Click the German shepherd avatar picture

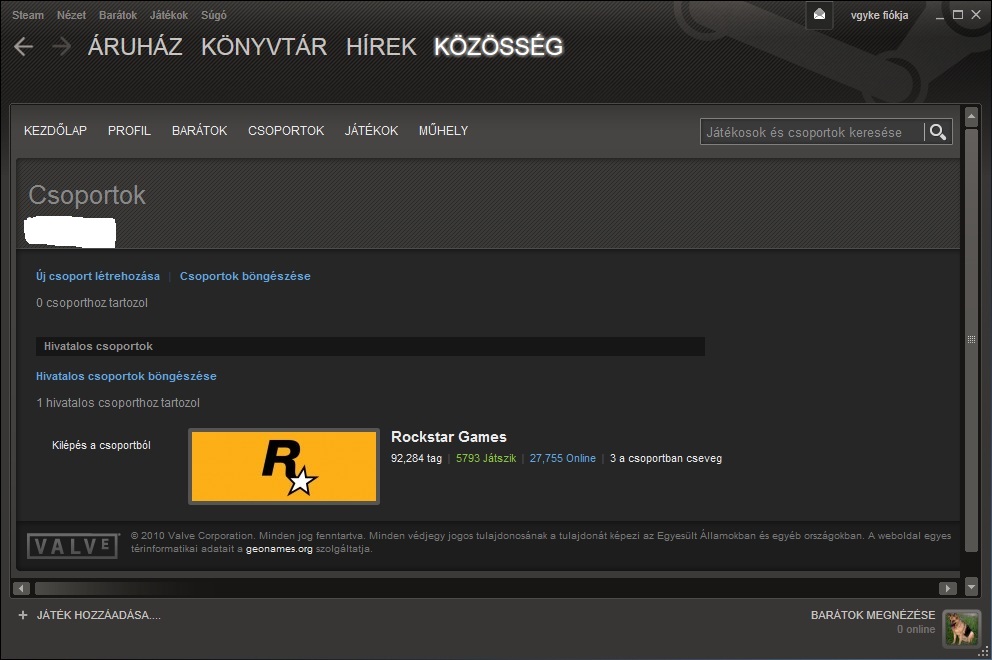[x=961, y=628]
